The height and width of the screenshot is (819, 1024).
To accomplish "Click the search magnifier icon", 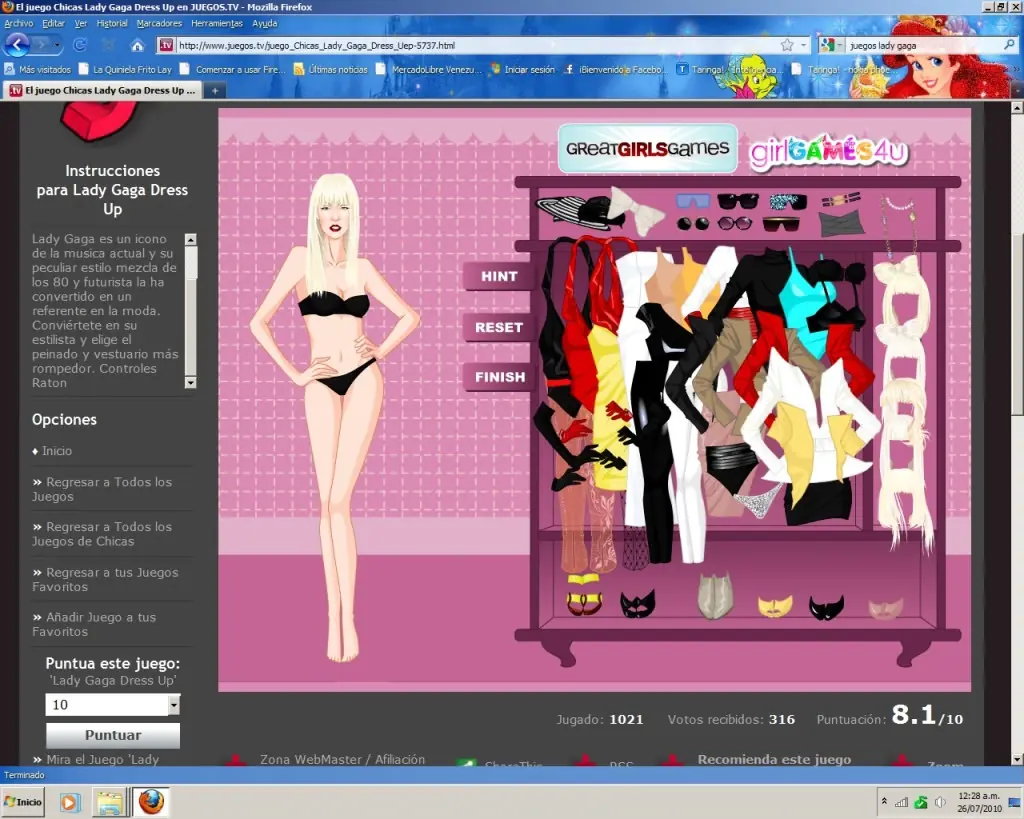I will (x=1009, y=45).
